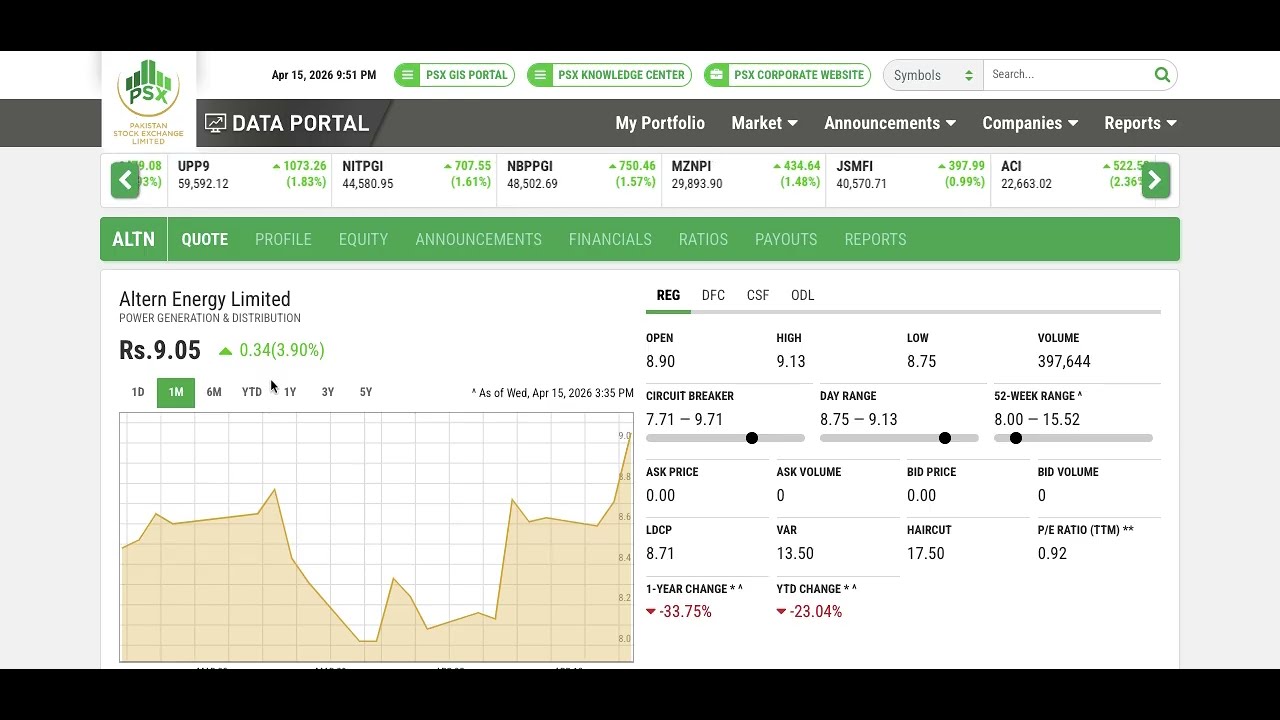Click the search magnifier icon
The image size is (1280, 720).
1162,75
